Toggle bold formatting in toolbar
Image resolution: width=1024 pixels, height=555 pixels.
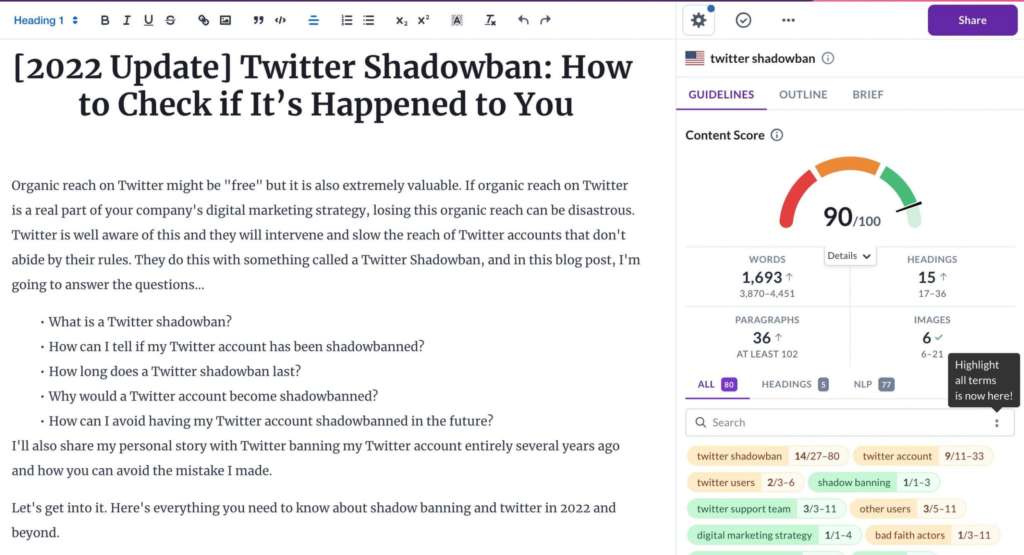click(104, 20)
